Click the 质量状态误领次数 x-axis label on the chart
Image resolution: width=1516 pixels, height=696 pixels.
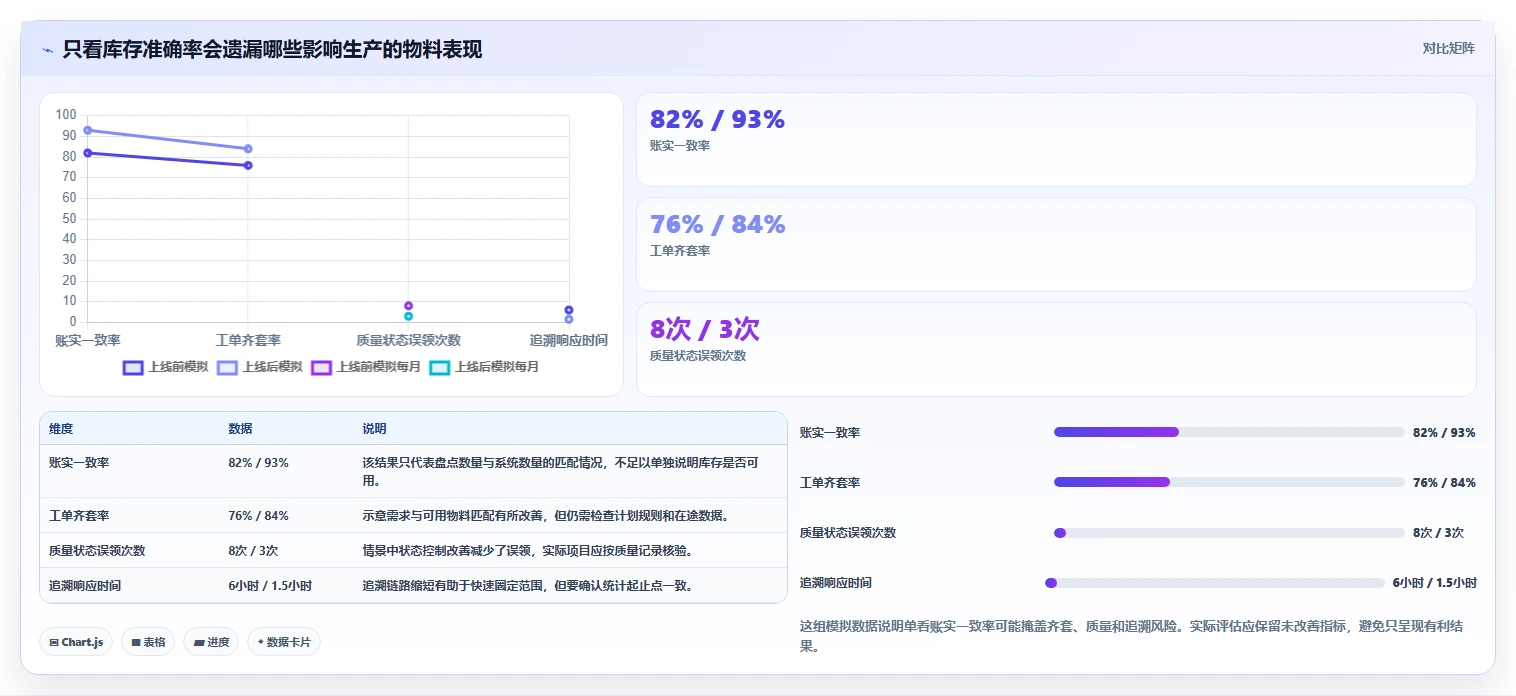pyautogui.click(x=408, y=341)
